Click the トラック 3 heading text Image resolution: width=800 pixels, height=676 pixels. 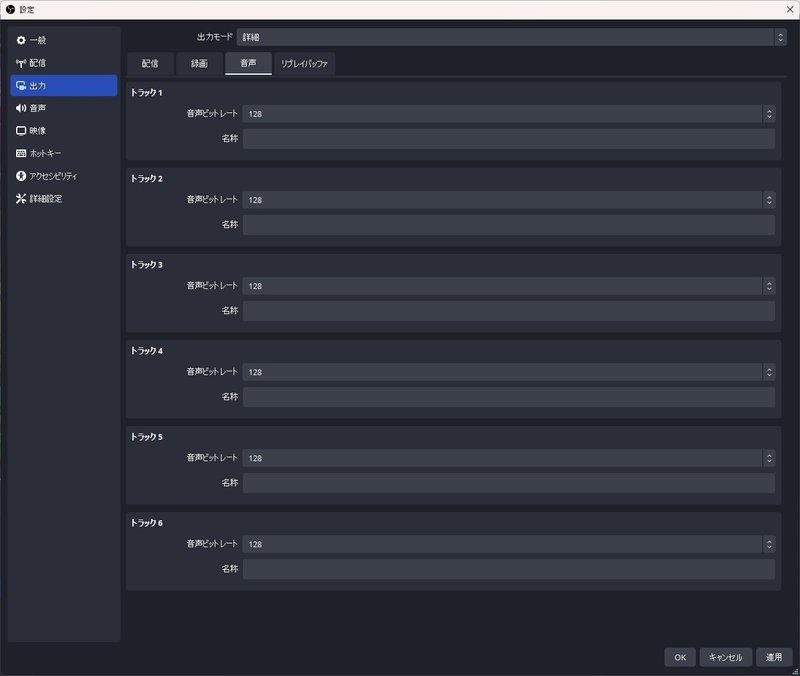(146, 265)
